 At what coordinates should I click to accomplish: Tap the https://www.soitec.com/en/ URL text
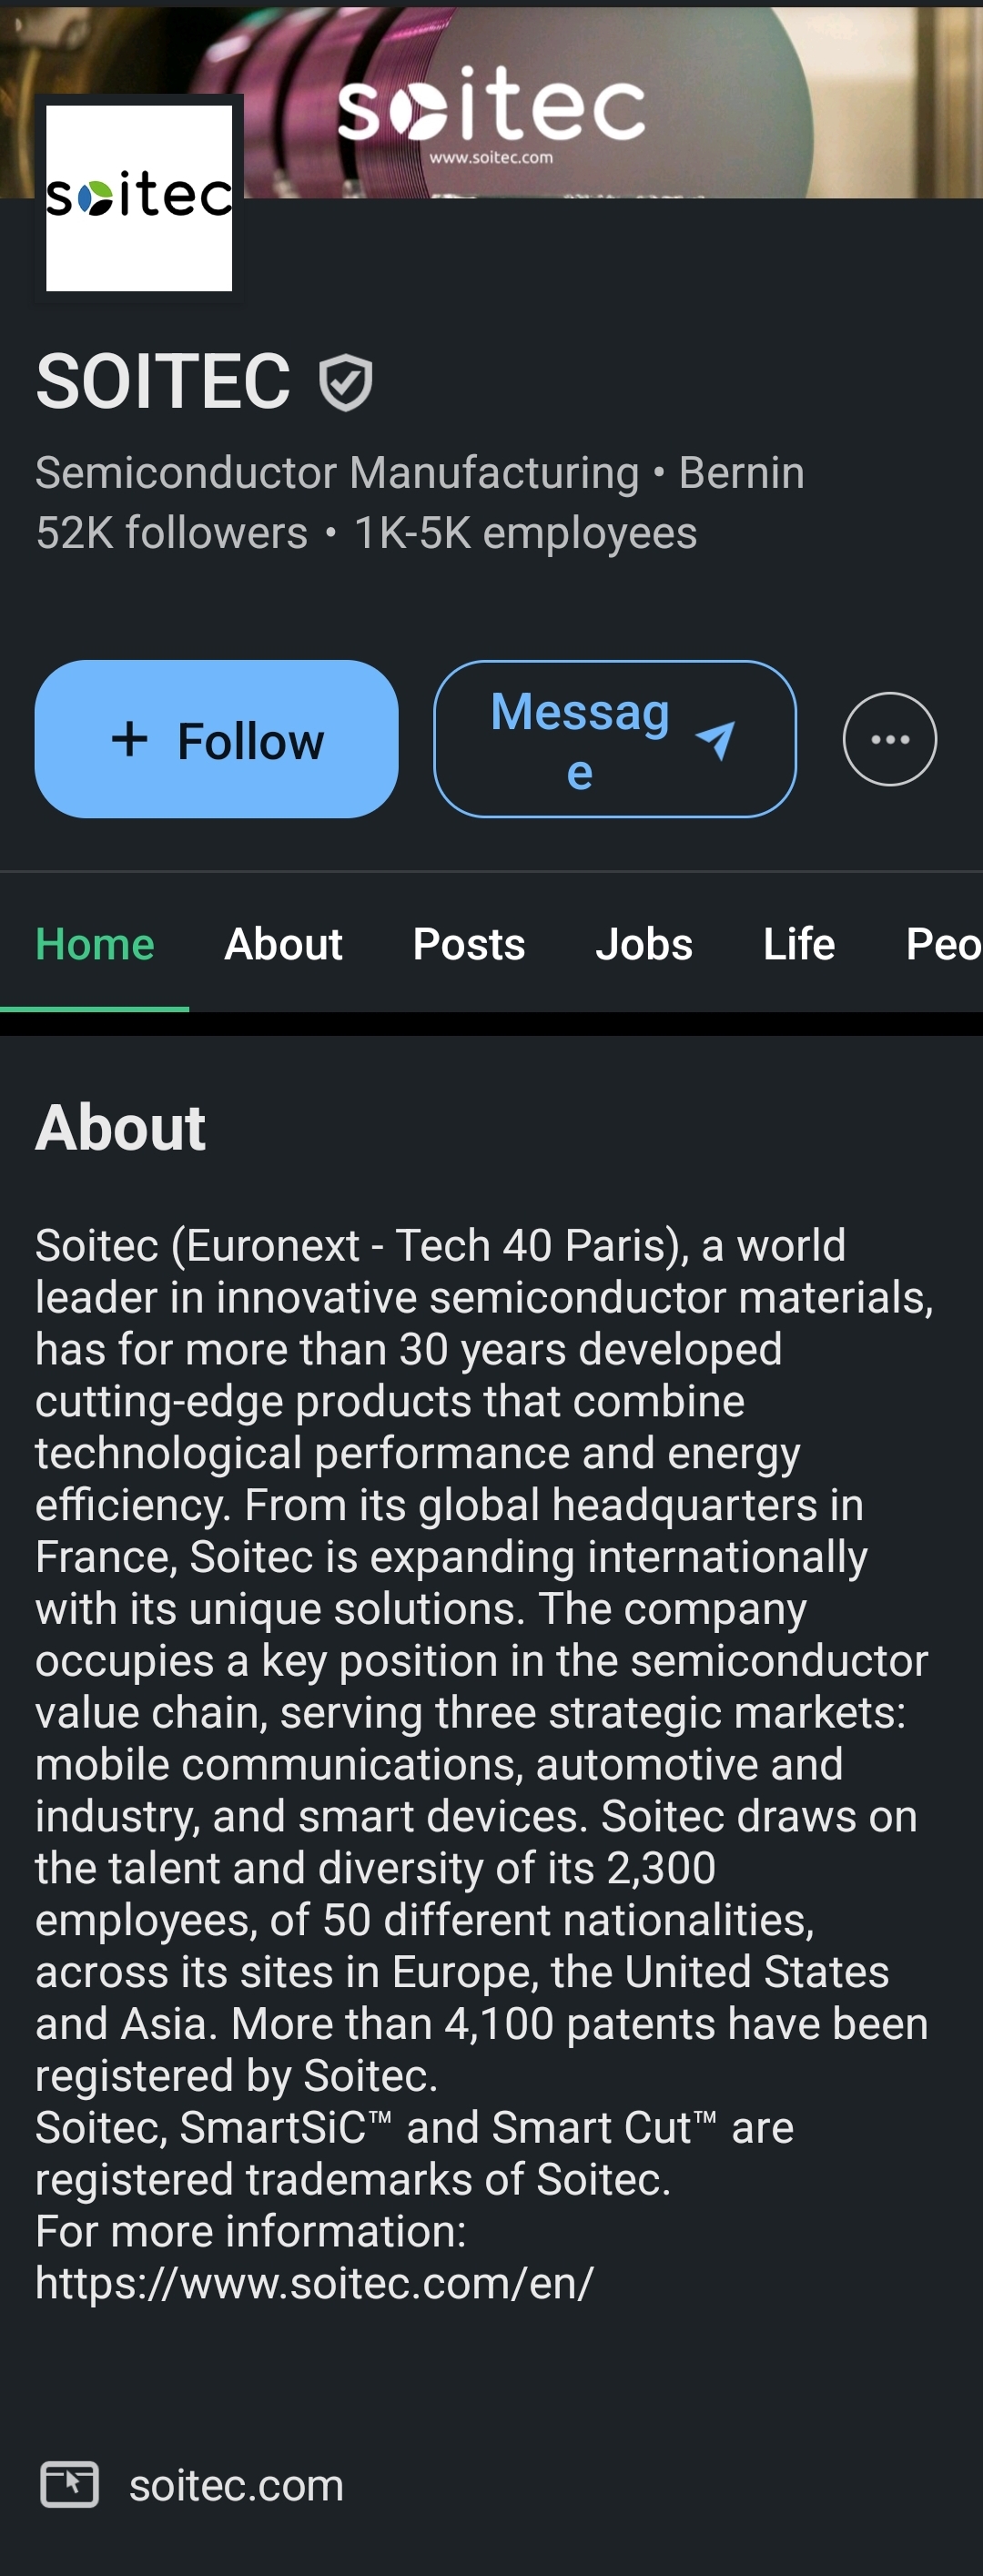(x=315, y=2283)
